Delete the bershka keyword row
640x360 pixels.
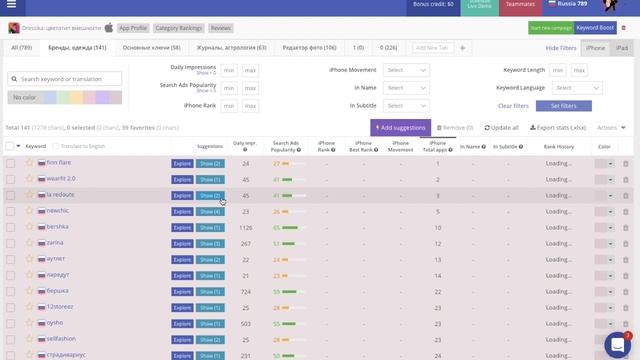[x=626, y=228]
